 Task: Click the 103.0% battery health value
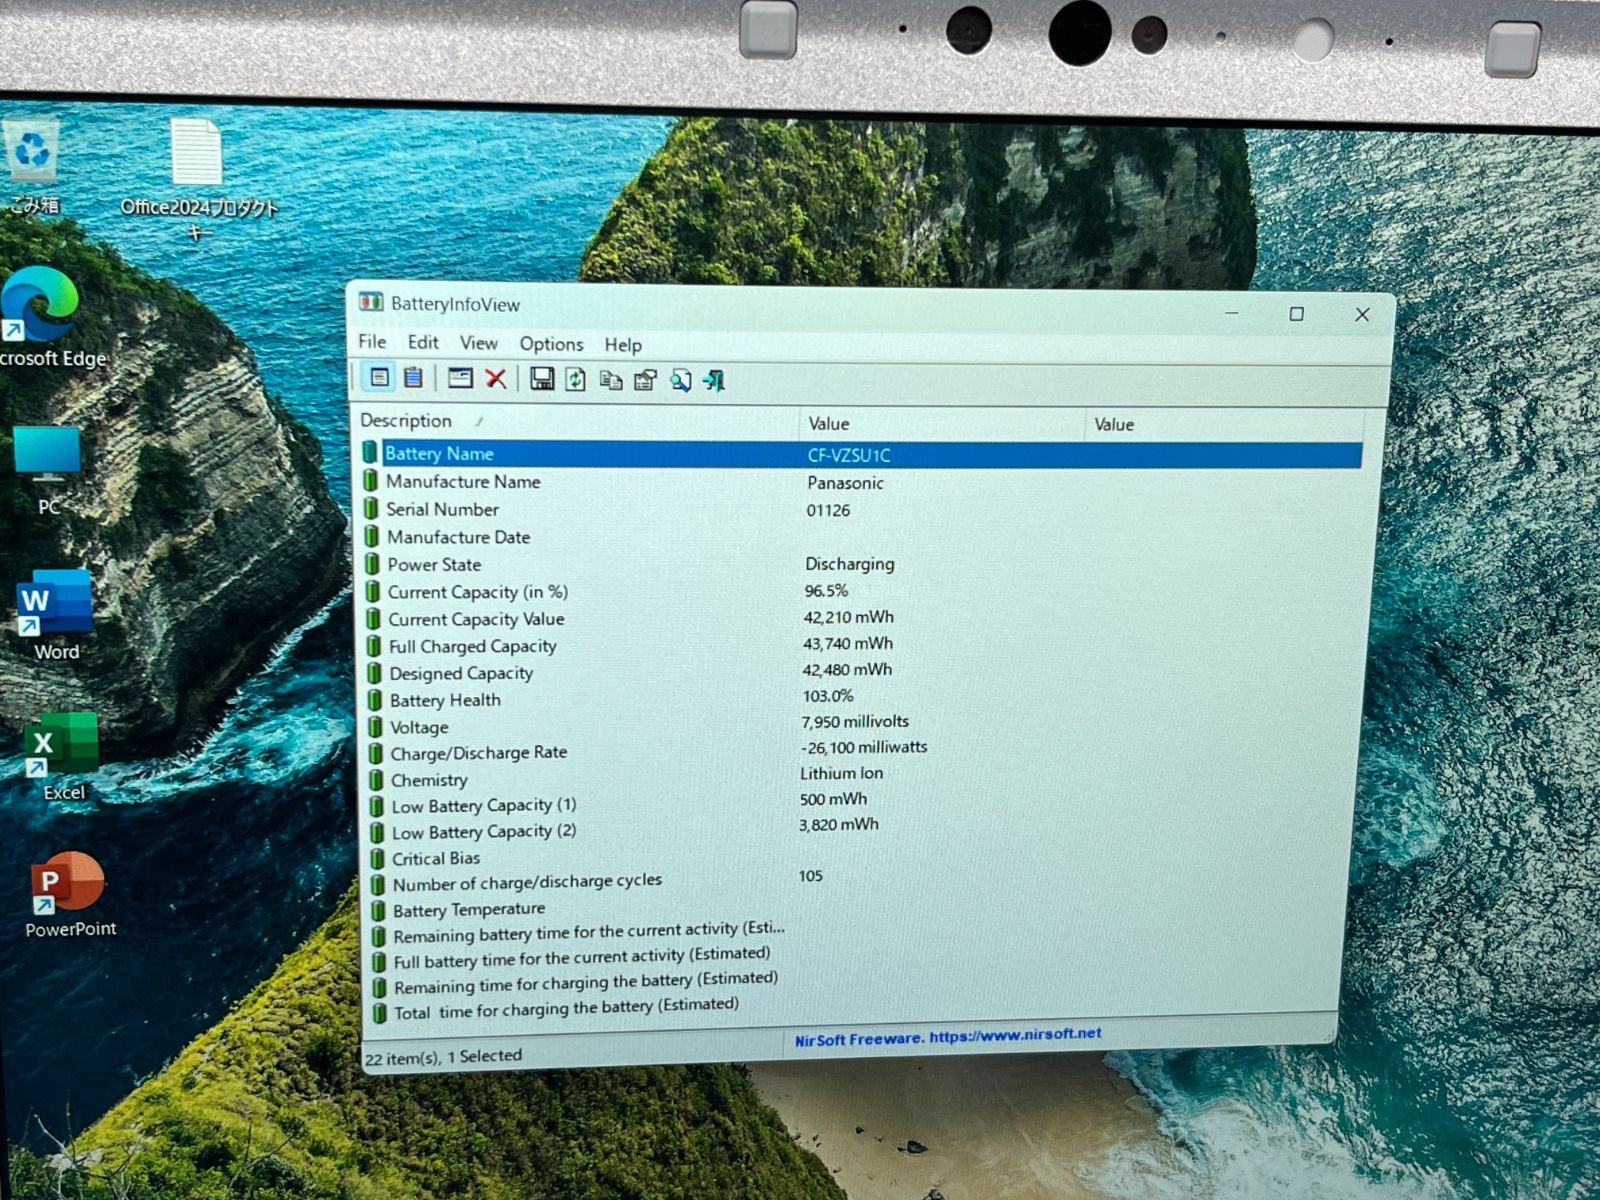(x=827, y=695)
